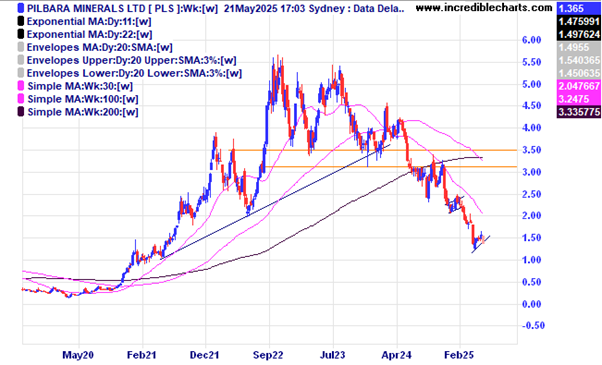Click the 1.497624 EMA value box
602x365 pixels.
coord(579,35)
